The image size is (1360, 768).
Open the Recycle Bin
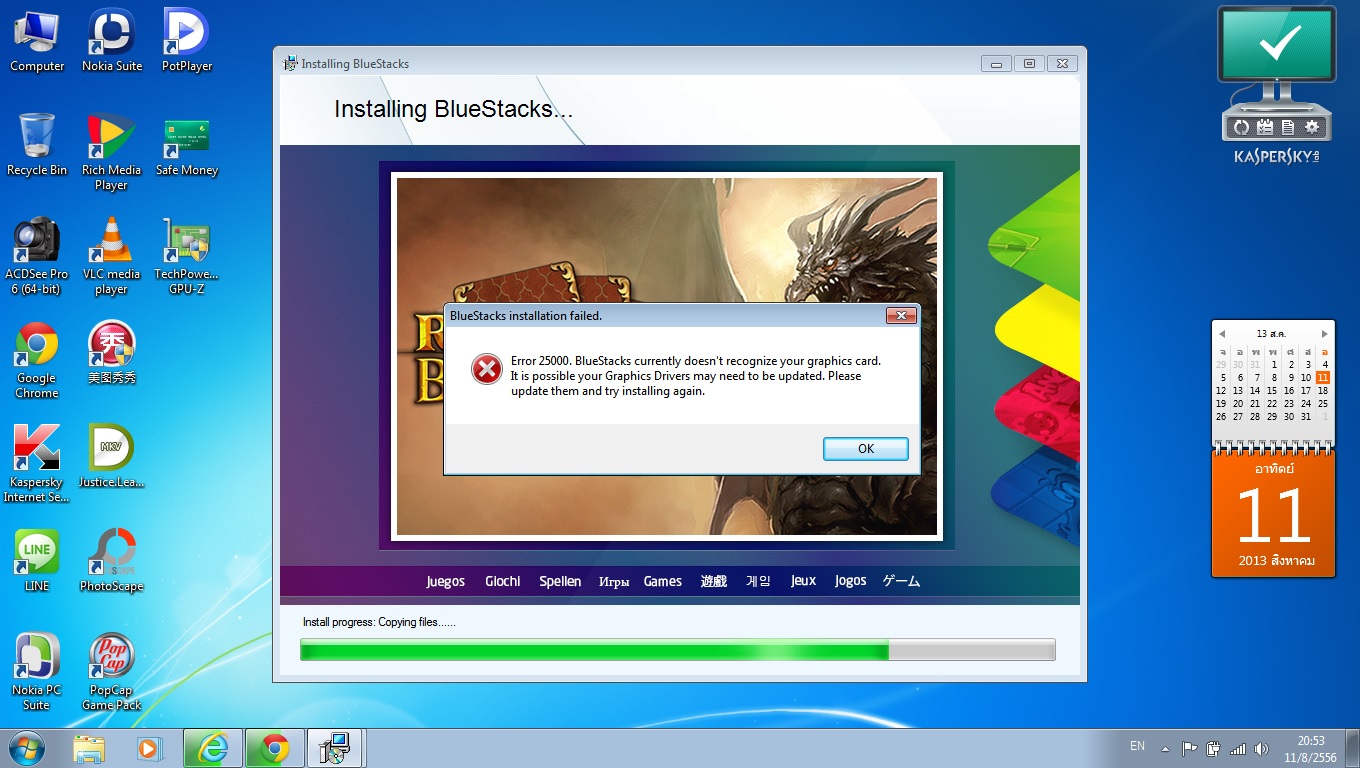pyautogui.click(x=37, y=145)
